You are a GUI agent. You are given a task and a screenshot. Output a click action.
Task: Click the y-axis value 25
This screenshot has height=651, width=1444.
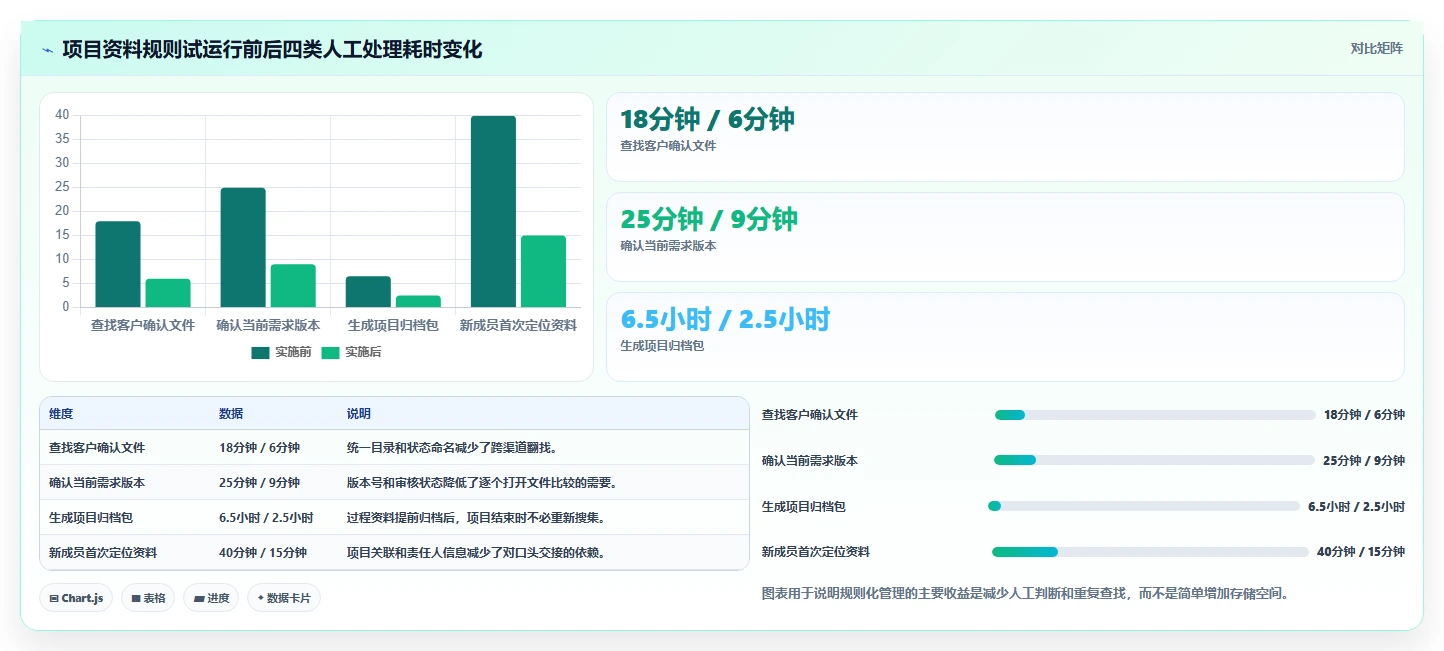coord(62,187)
